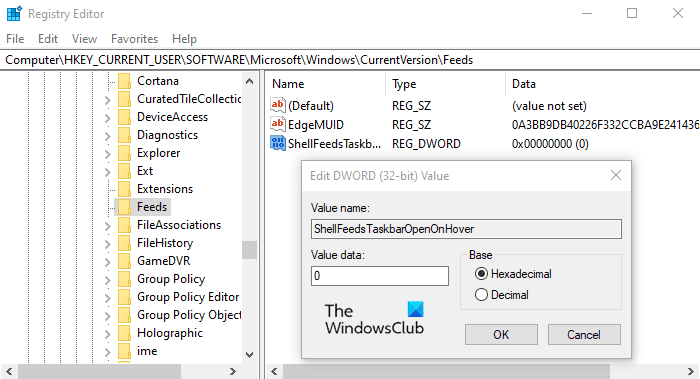Expand the GameDVR tree node
Image resolution: width=700 pixels, height=379 pixels.
[x=108, y=262]
